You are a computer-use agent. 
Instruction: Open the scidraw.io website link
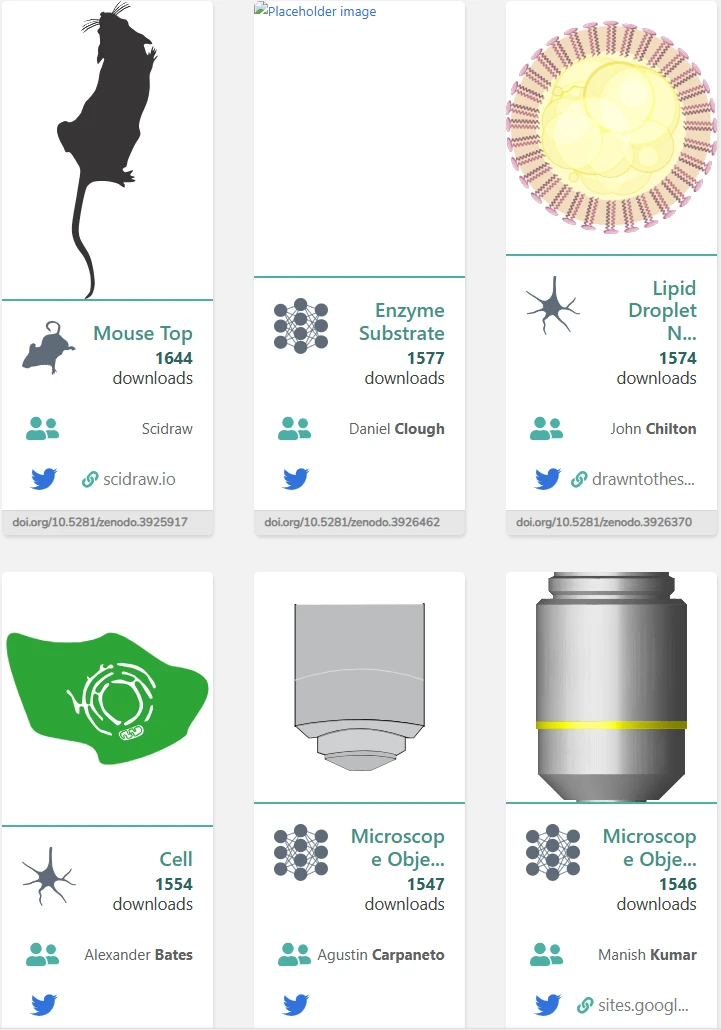129,480
